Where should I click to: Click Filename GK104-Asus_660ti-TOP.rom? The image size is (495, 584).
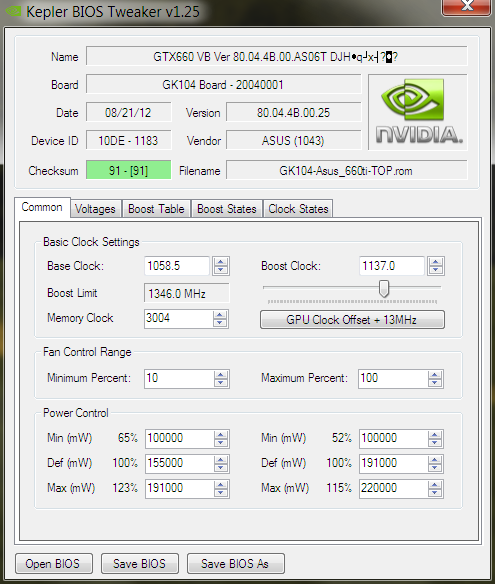(346, 170)
